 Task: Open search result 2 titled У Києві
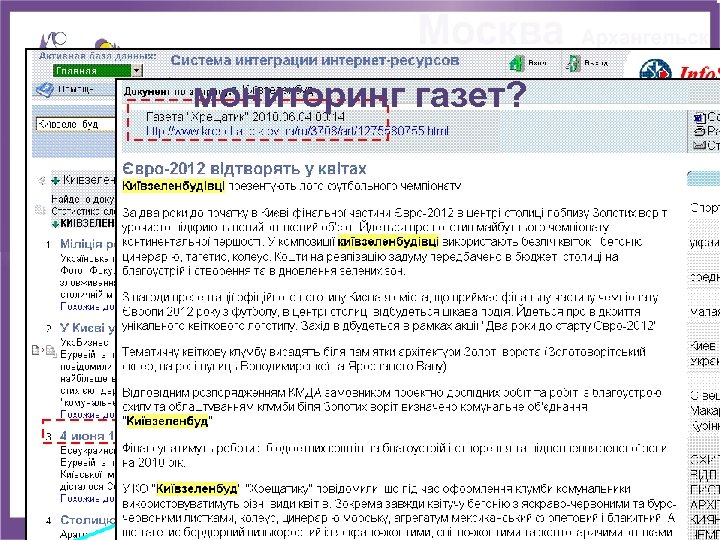[87, 328]
